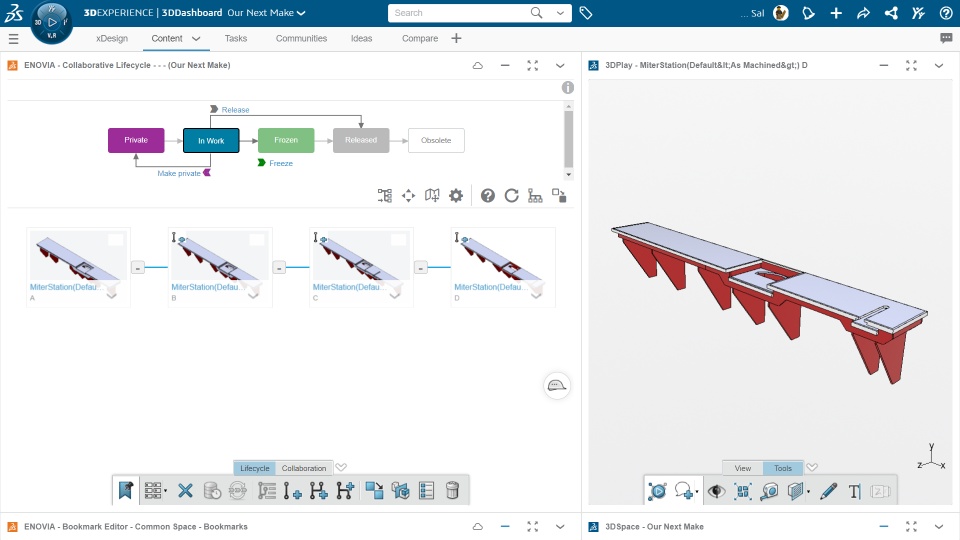Open the 3DPlay widget menu chevron
Screen dimensions: 960x540
pos(939,66)
